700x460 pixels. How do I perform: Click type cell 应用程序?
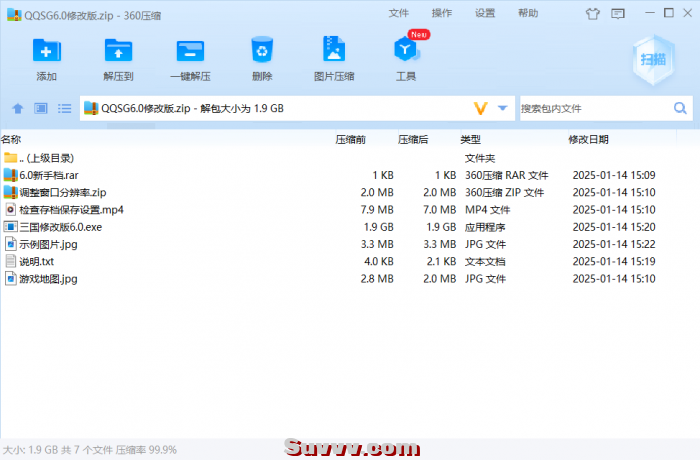(485, 227)
